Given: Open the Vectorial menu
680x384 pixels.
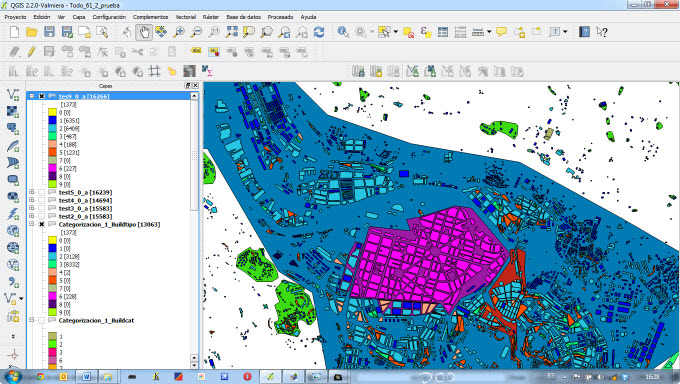Looking at the screenshot, I should pyautogui.click(x=186, y=17).
